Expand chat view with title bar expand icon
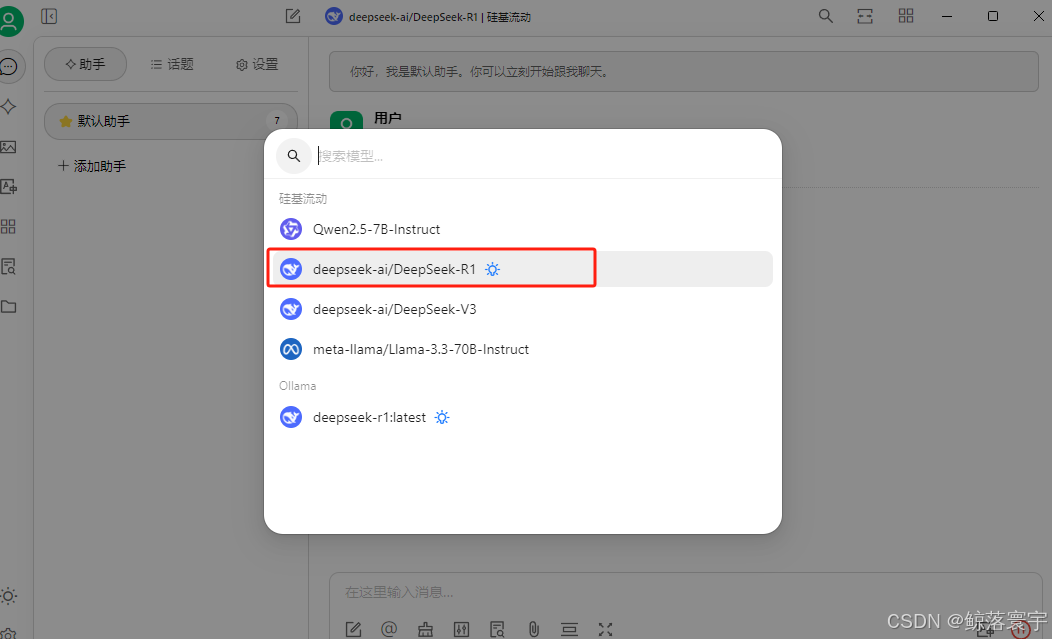This screenshot has width=1052, height=639. pos(864,16)
